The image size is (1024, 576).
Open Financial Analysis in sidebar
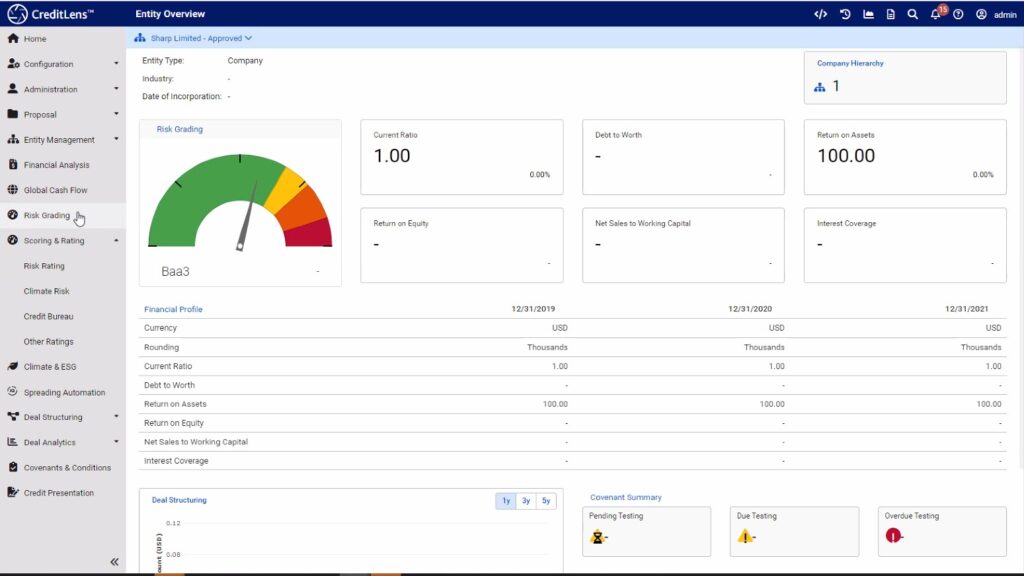(56, 165)
